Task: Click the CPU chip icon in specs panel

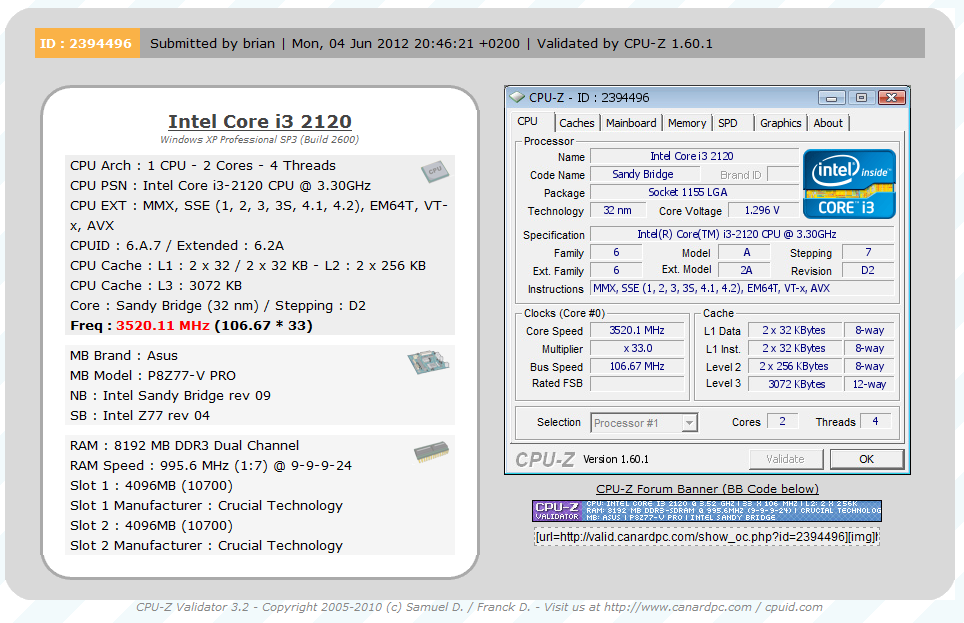Action: [x=435, y=172]
